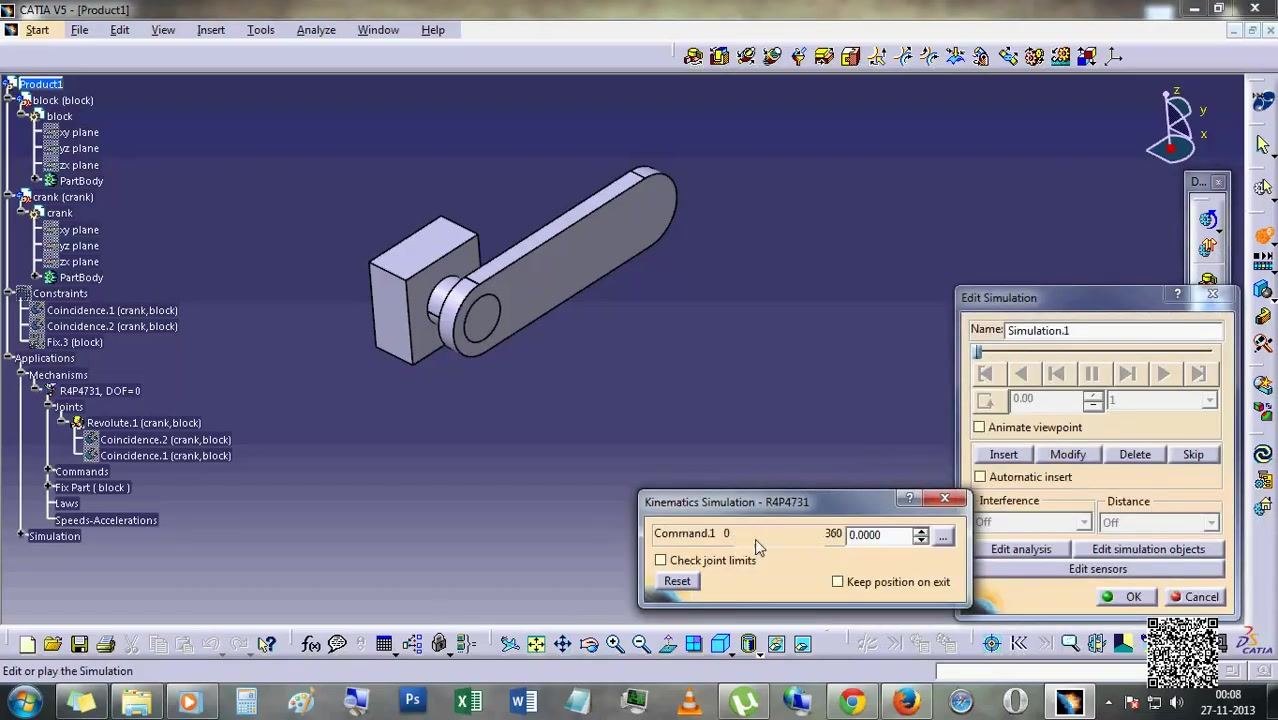Click the Command.1 value field showing 0.0000
The image size is (1278, 720).
click(879, 535)
